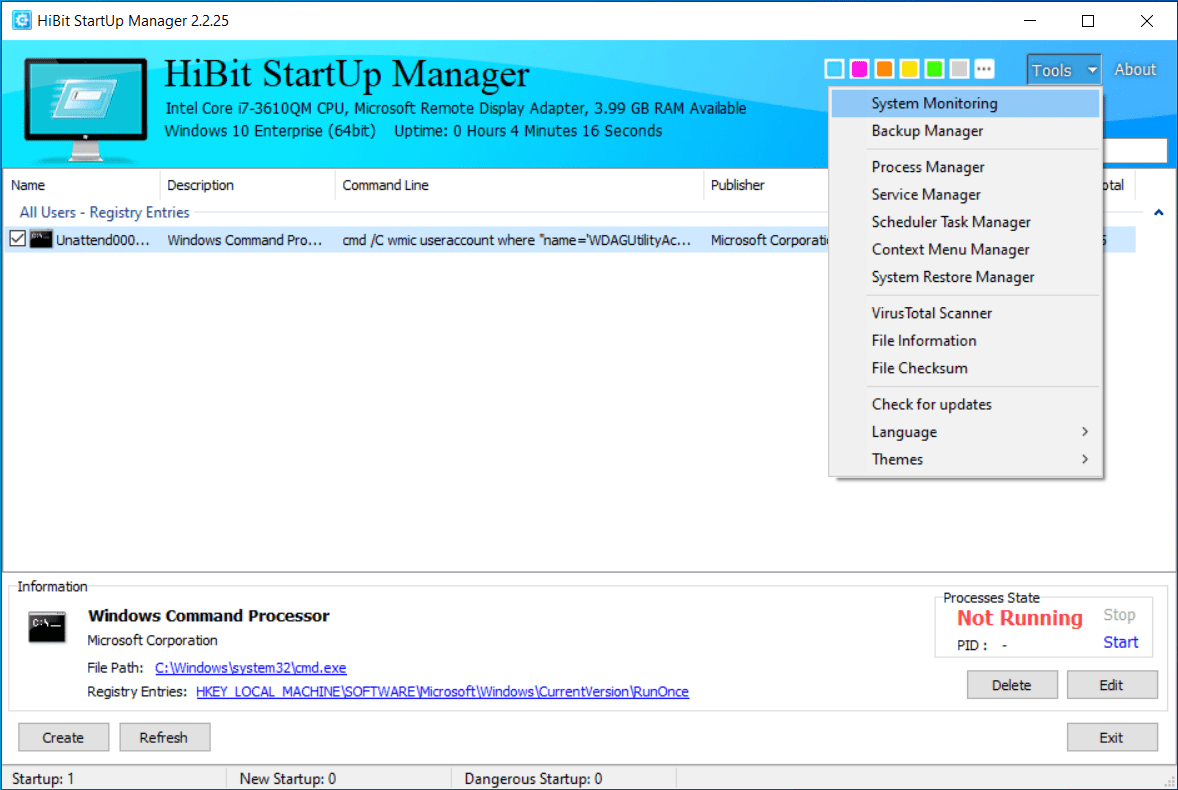Click 'Dangerous Startup: 0' status entry

coord(533,779)
